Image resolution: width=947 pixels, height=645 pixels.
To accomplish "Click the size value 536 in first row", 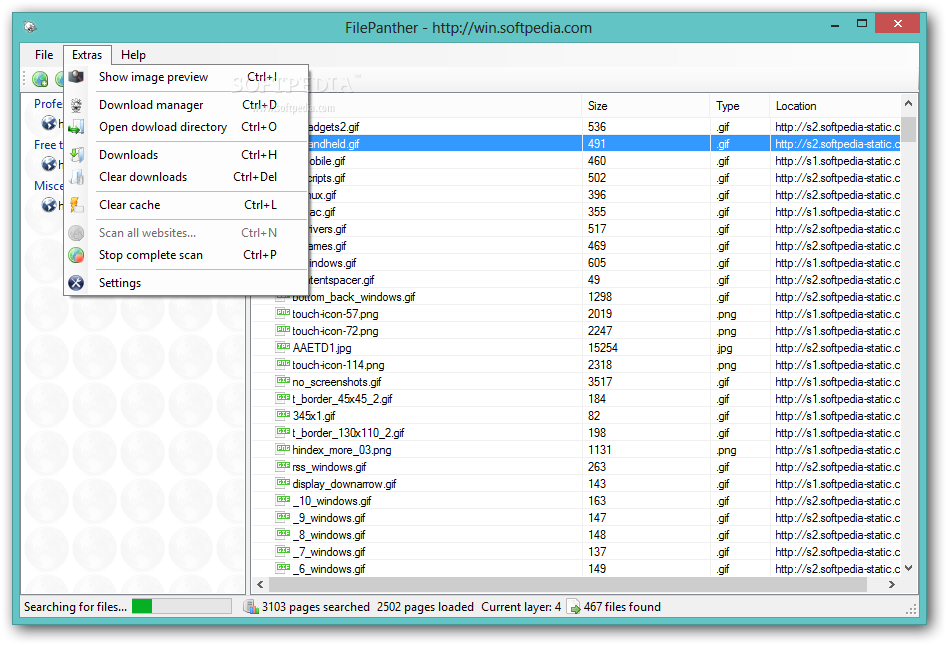I will (x=597, y=127).
